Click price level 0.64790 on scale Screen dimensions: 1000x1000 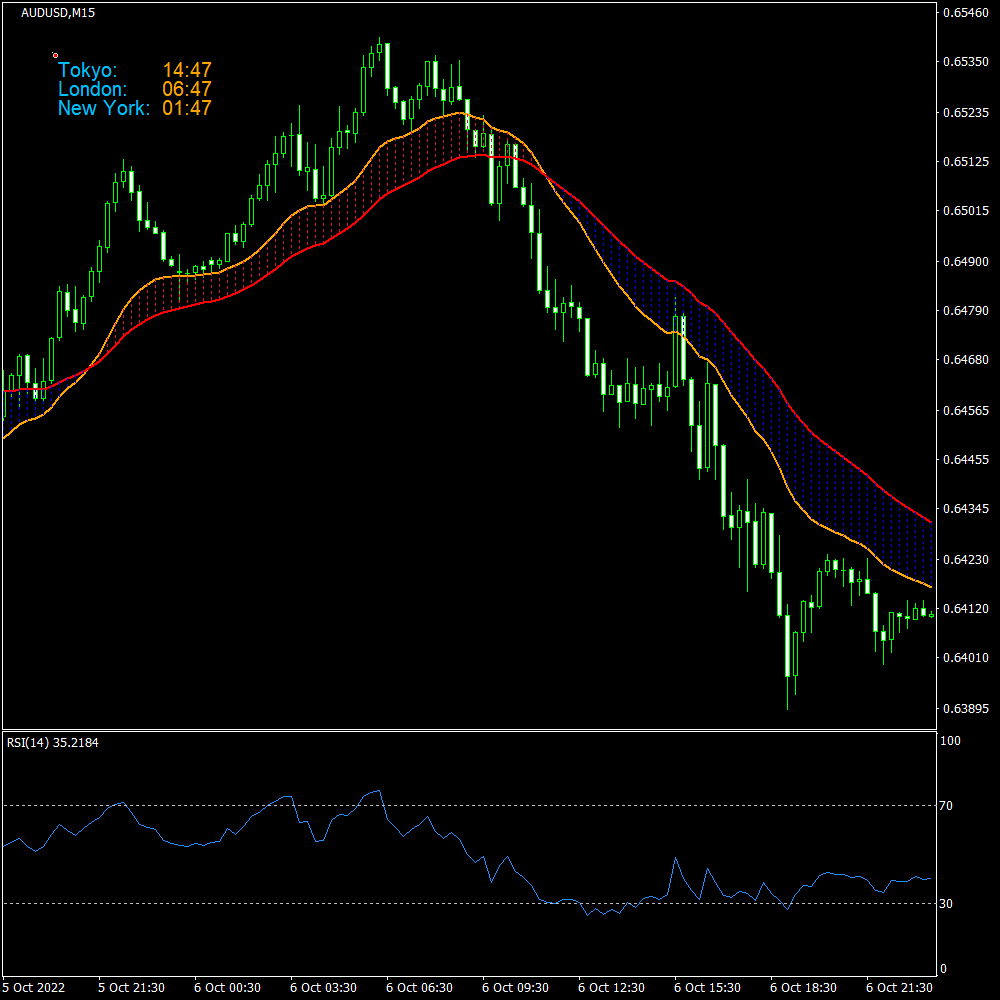[x=966, y=311]
